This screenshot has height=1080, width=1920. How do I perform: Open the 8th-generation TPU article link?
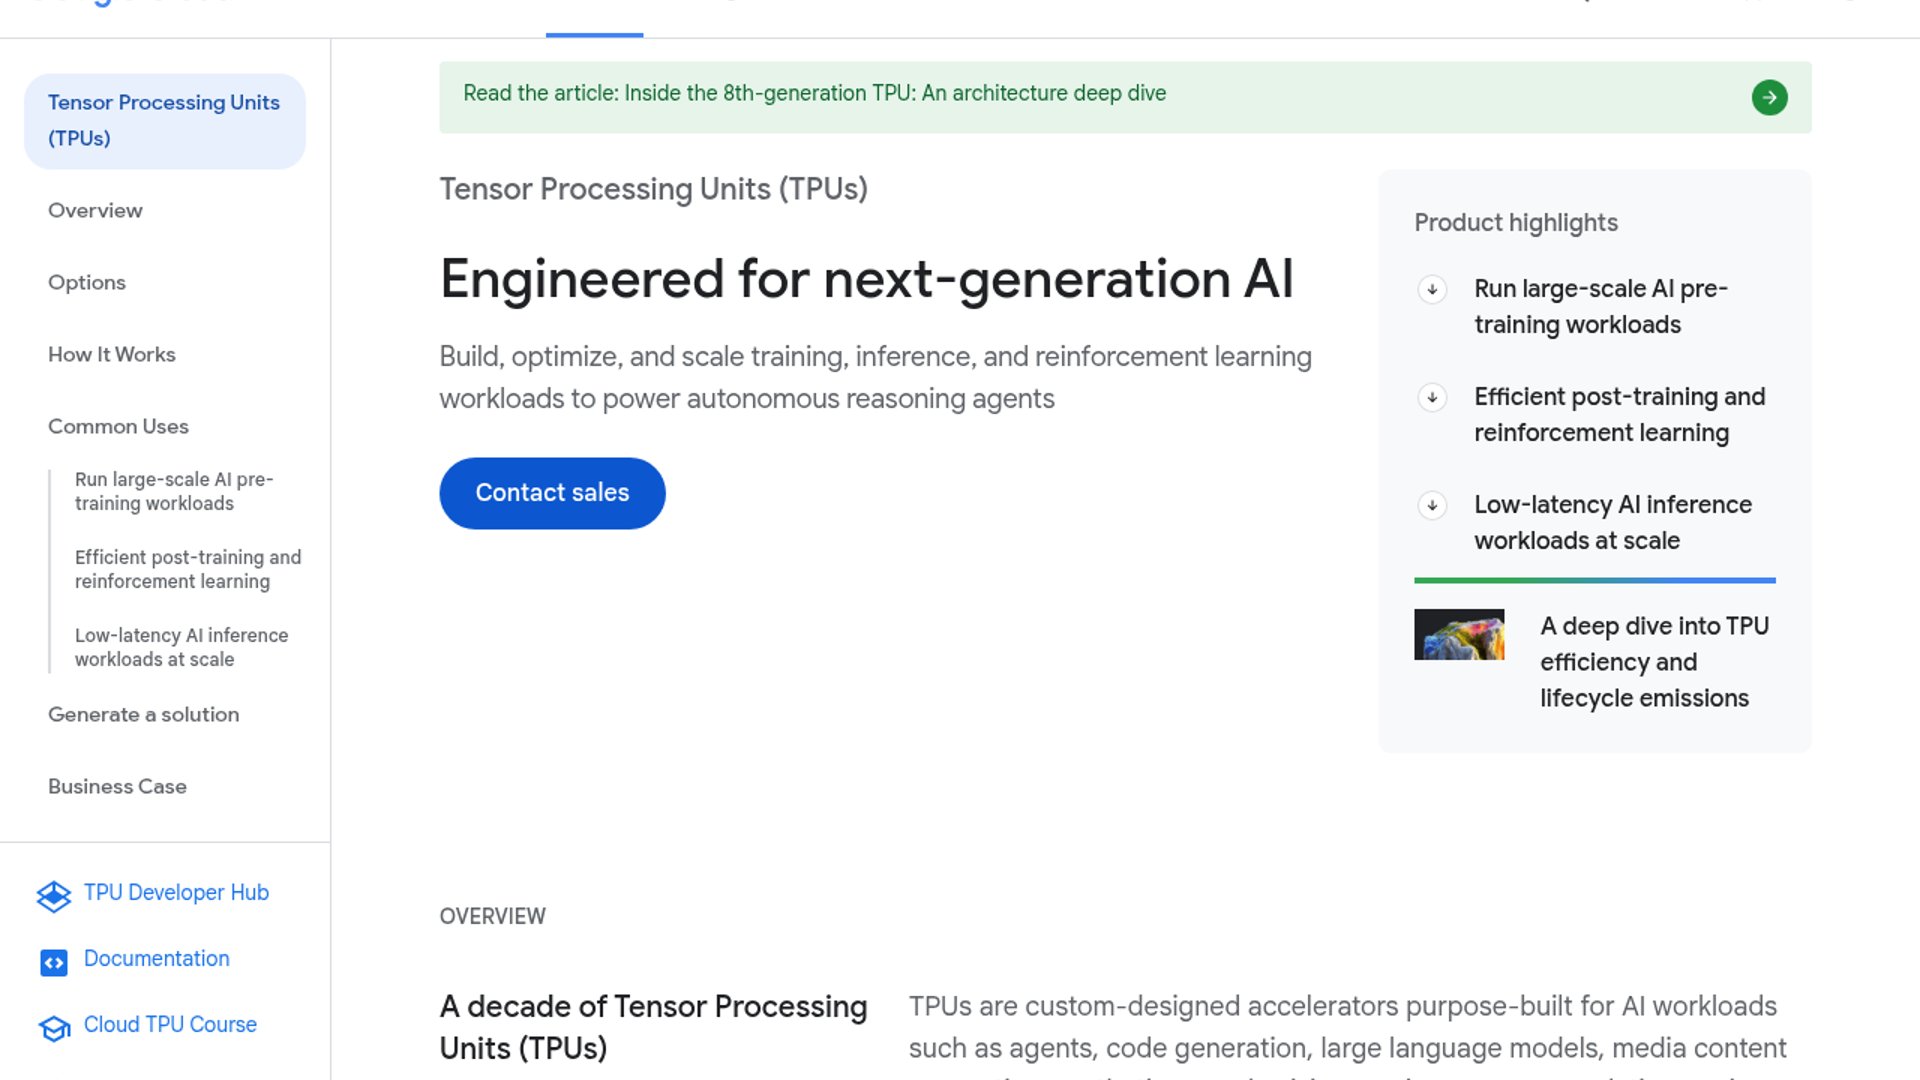point(815,92)
